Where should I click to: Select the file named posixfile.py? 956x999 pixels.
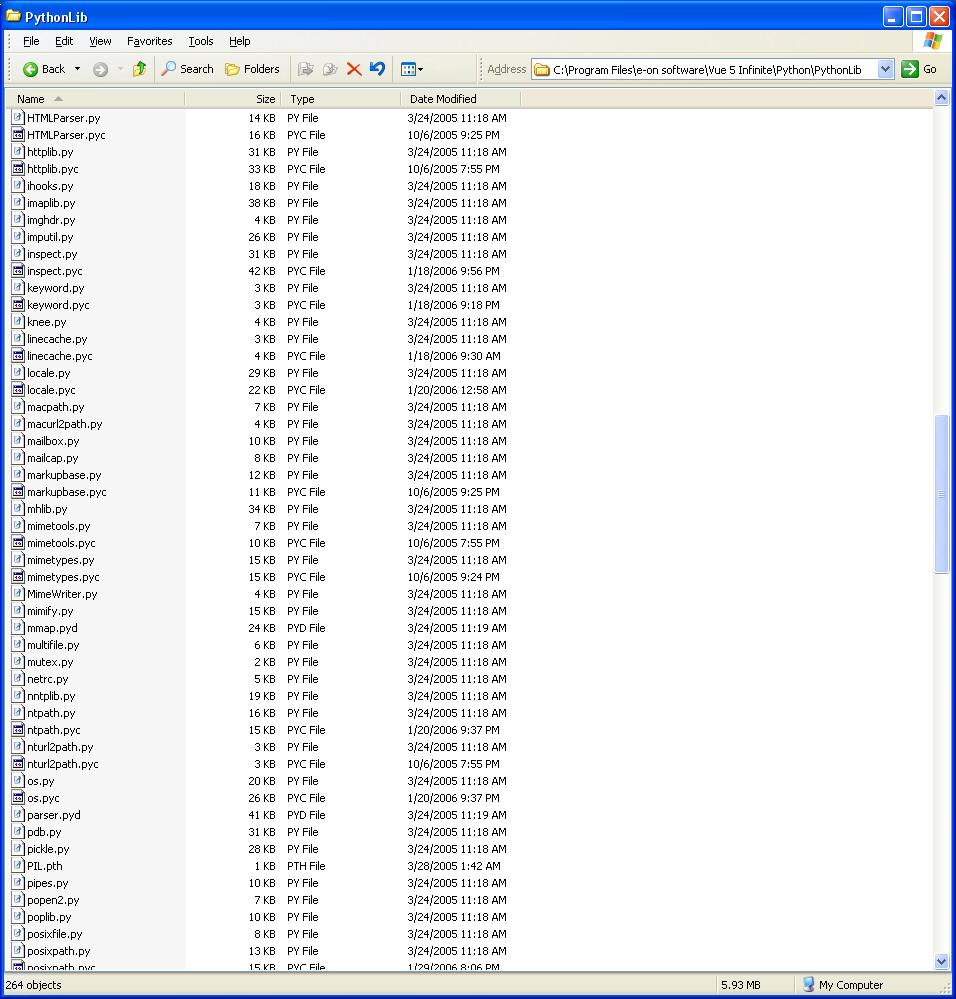click(x=55, y=934)
